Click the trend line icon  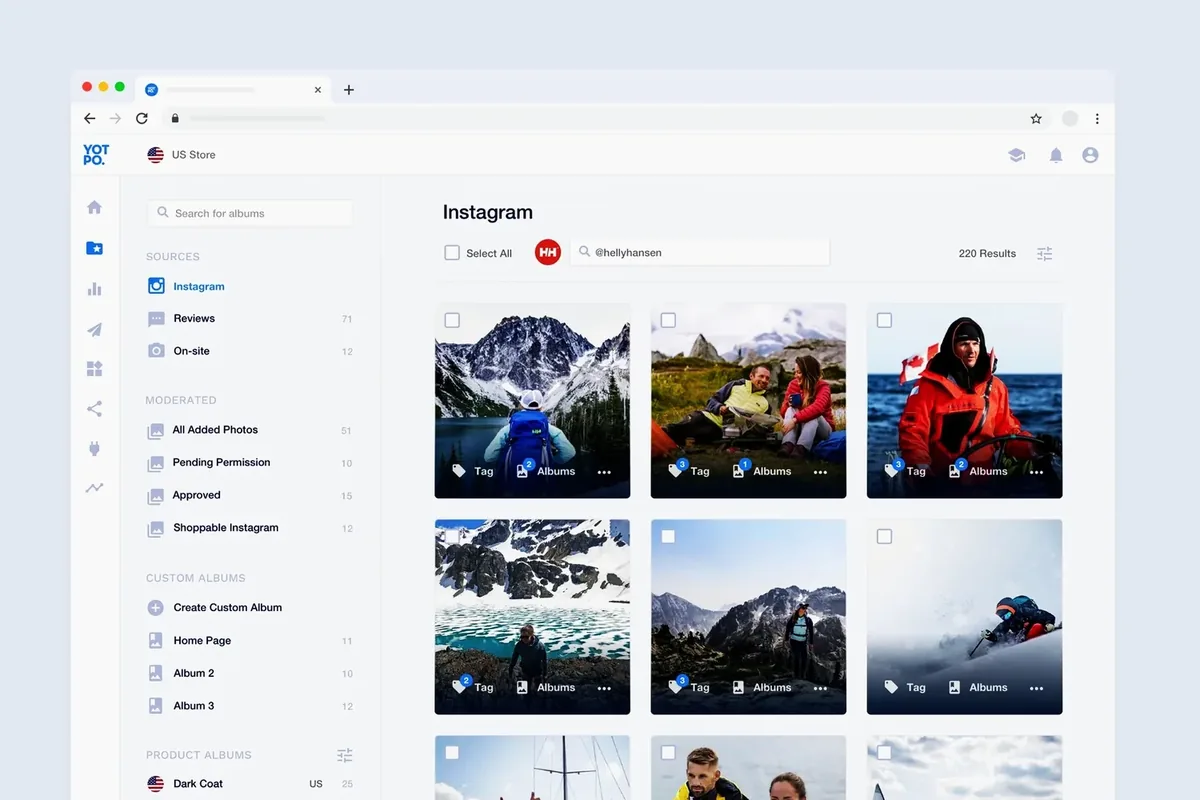coord(94,488)
